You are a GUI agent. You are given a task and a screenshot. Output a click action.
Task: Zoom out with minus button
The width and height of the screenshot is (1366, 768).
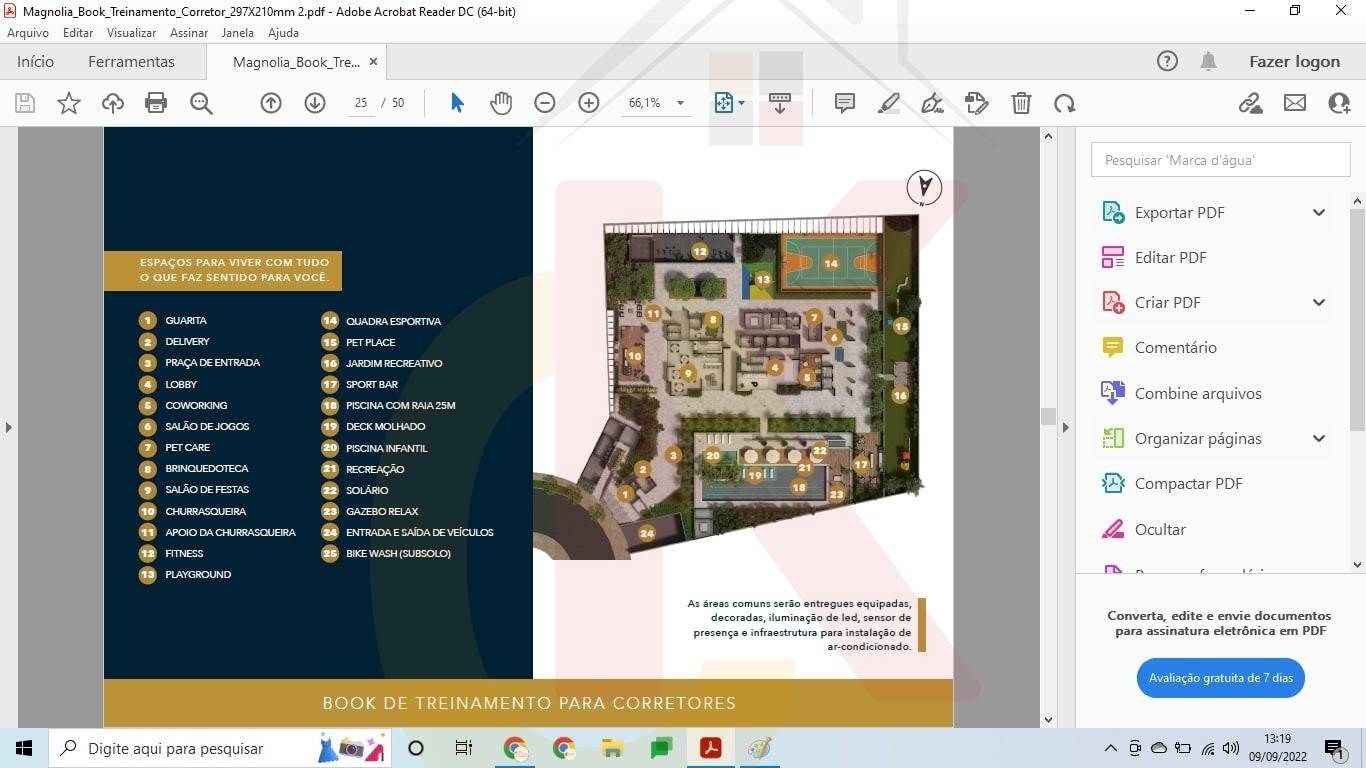pyautogui.click(x=545, y=103)
